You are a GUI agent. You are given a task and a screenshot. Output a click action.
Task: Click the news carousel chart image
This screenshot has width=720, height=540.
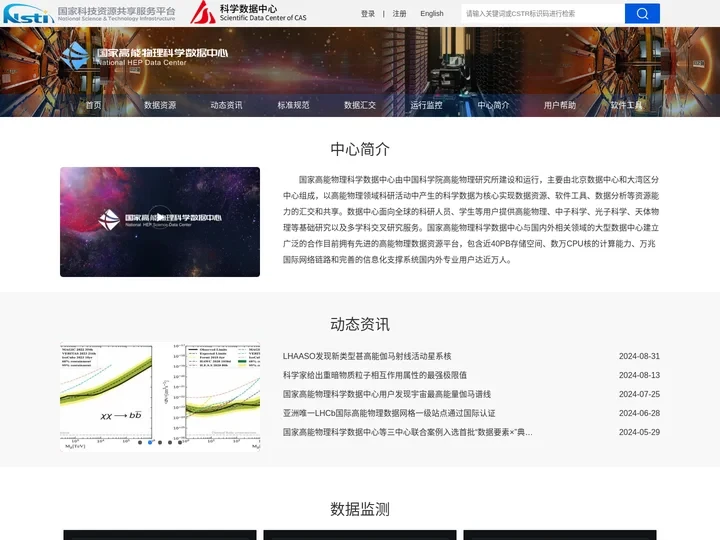pyautogui.click(x=160, y=397)
